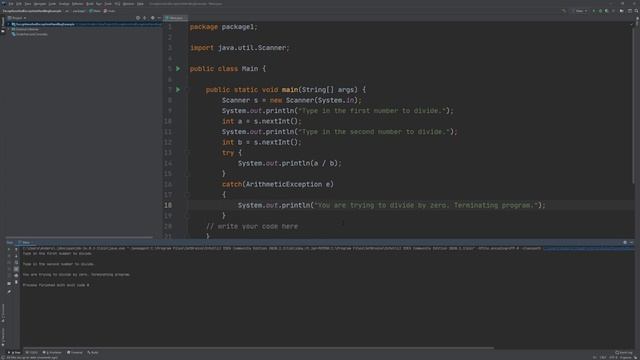Open the Build tool window button

pos(93,352)
